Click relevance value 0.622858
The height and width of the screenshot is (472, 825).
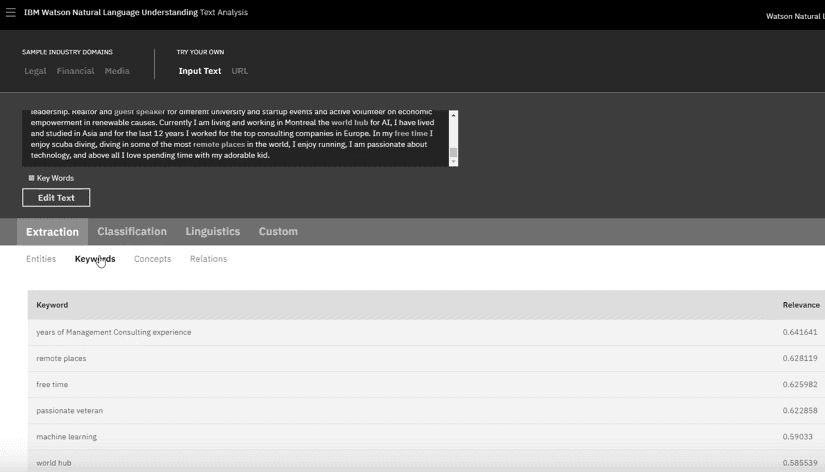pyautogui.click(x=800, y=410)
